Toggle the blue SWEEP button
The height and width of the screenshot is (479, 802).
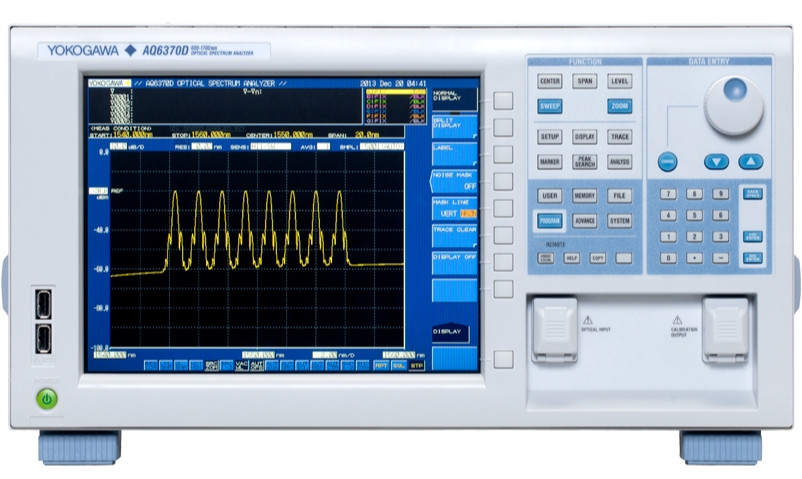549,106
